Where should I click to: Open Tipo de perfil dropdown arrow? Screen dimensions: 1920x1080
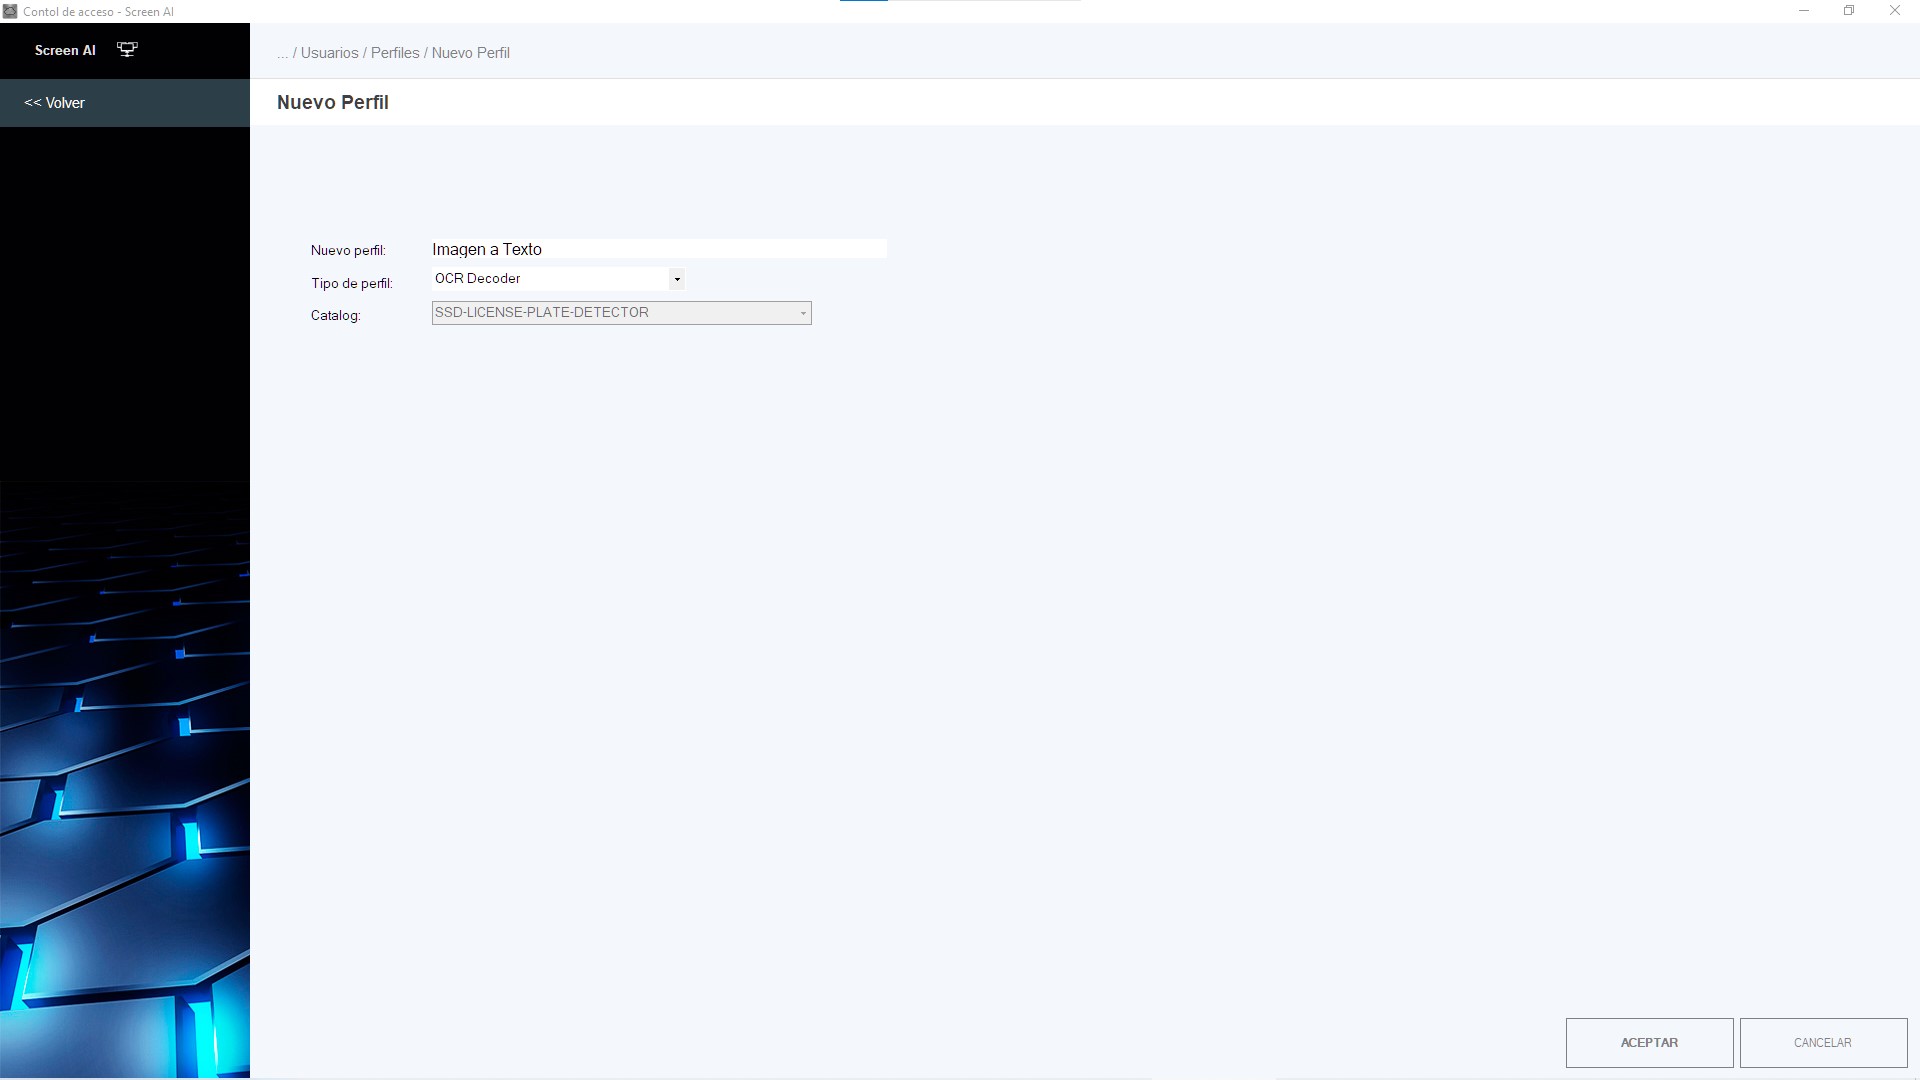click(677, 279)
